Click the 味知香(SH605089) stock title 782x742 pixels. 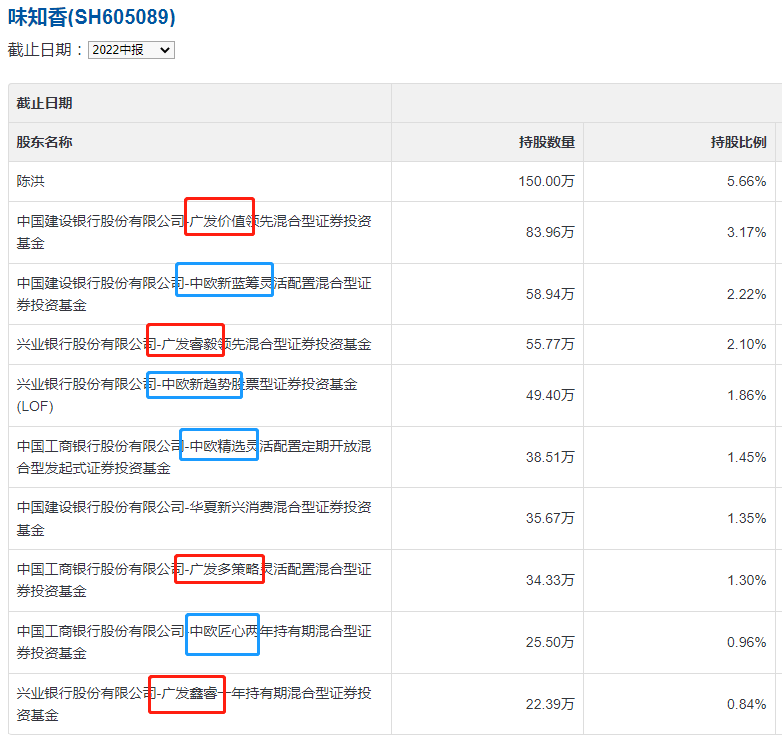point(92,17)
